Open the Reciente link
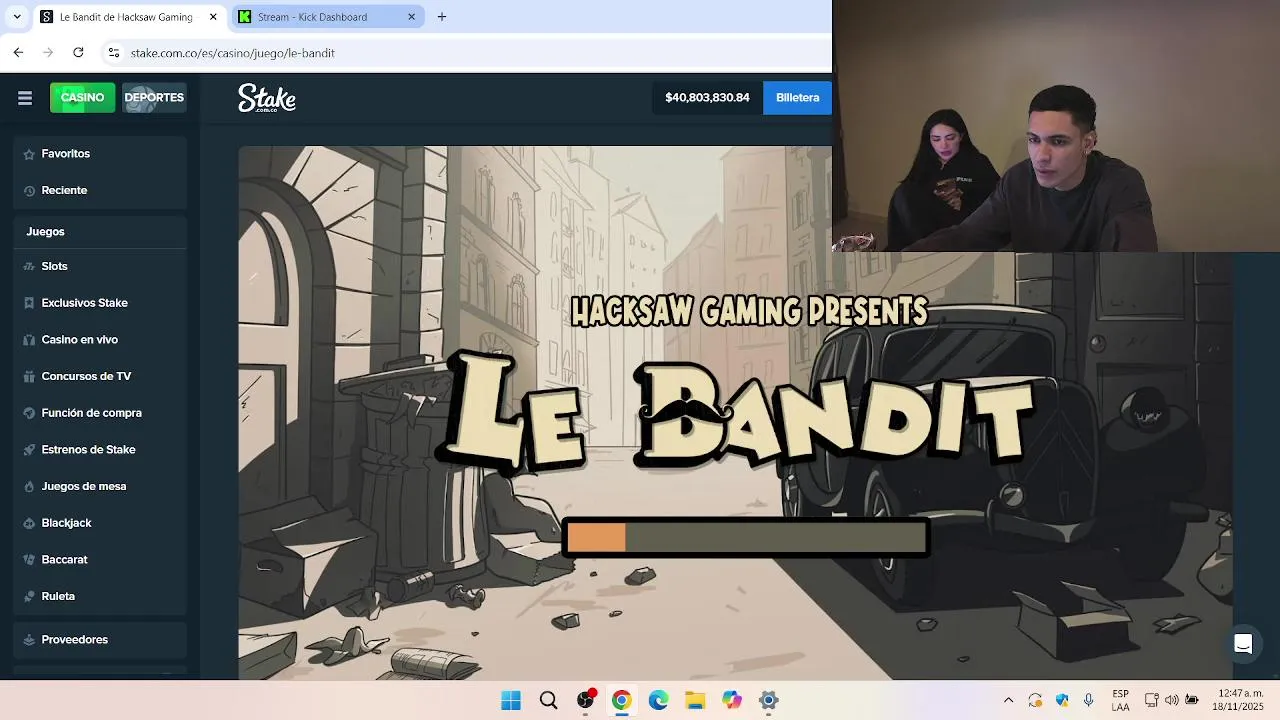 (x=64, y=191)
